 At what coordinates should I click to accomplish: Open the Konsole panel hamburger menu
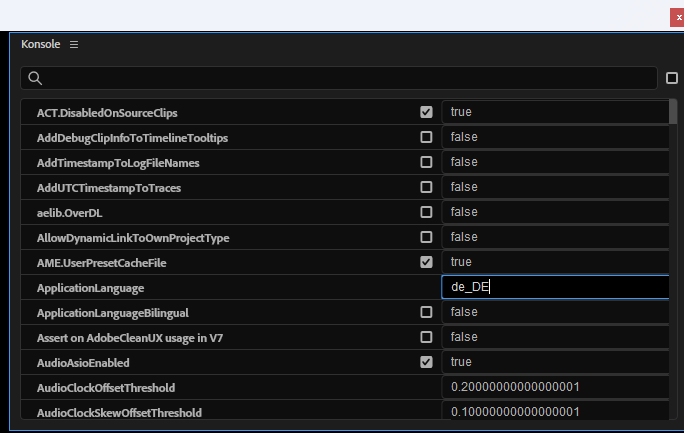pyautogui.click(x=74, y=45)
